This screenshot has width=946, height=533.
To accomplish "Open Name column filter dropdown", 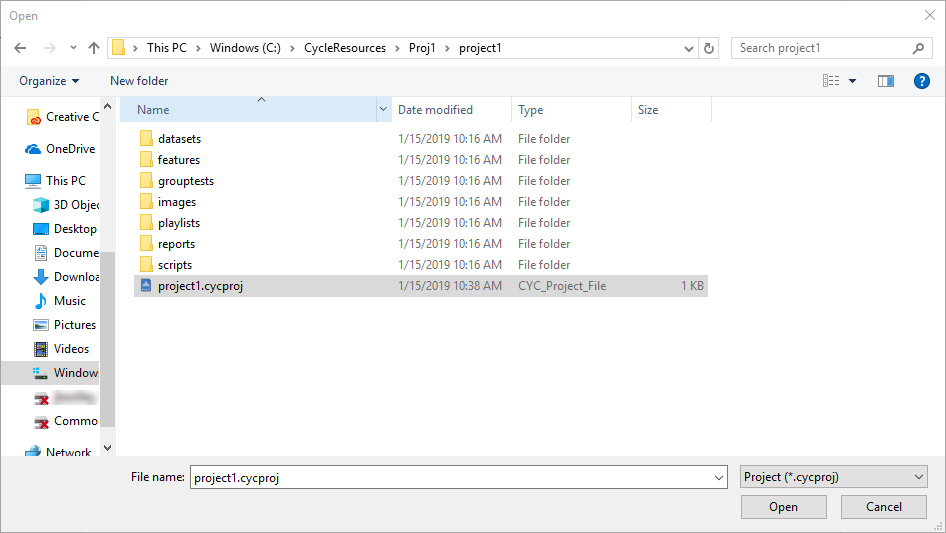I will (x=383, y=109).
